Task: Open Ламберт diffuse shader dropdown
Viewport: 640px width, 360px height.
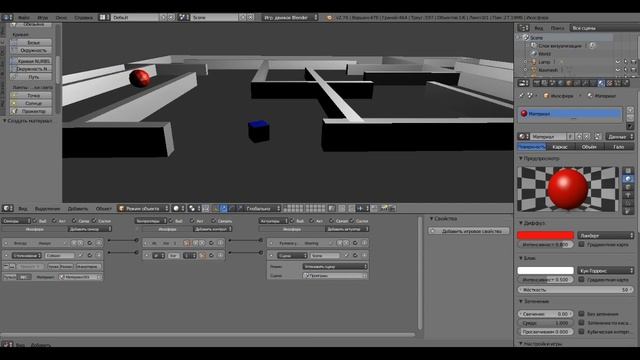Action: pyautogui.click(x=606, y=236)
